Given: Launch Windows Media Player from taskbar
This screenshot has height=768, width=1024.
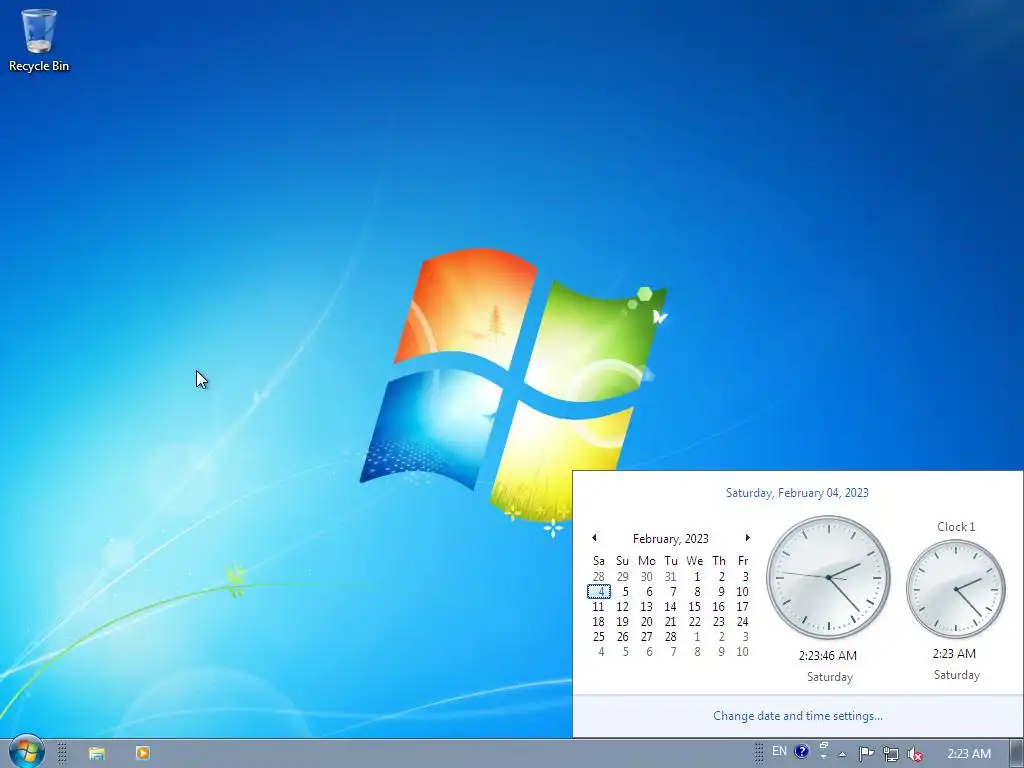Looking at the screenshot, I should pyautogui.click(x=142, y=753).
